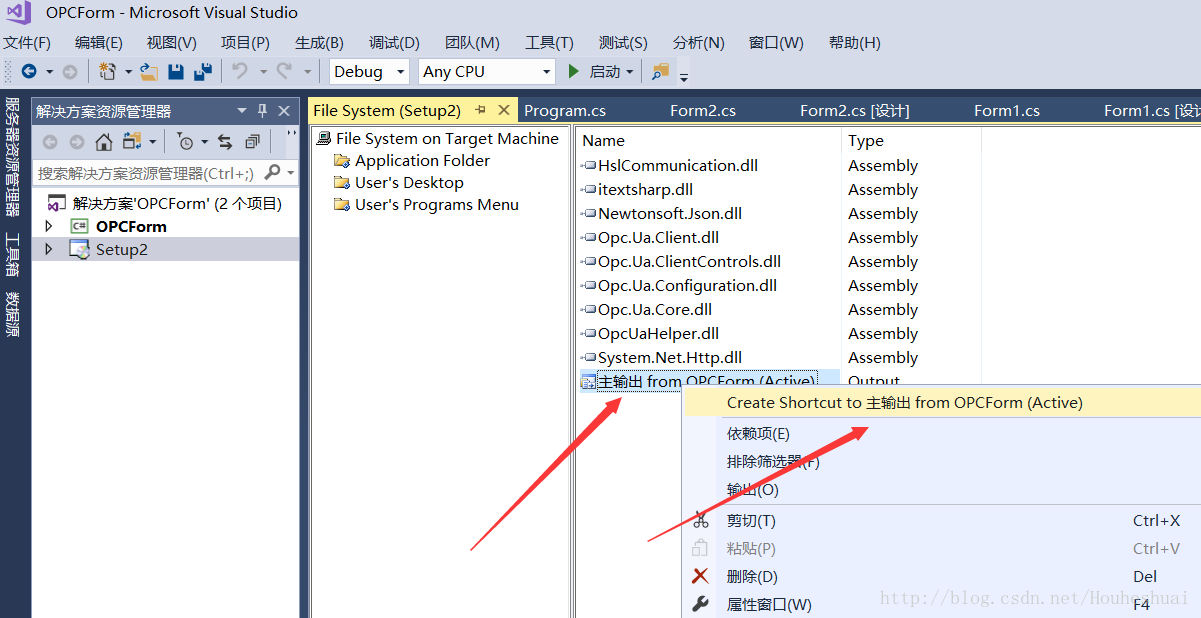Open dropdown arrow next to 启动 button
This screenshot has width=1201, height=618.
[630, 72]
